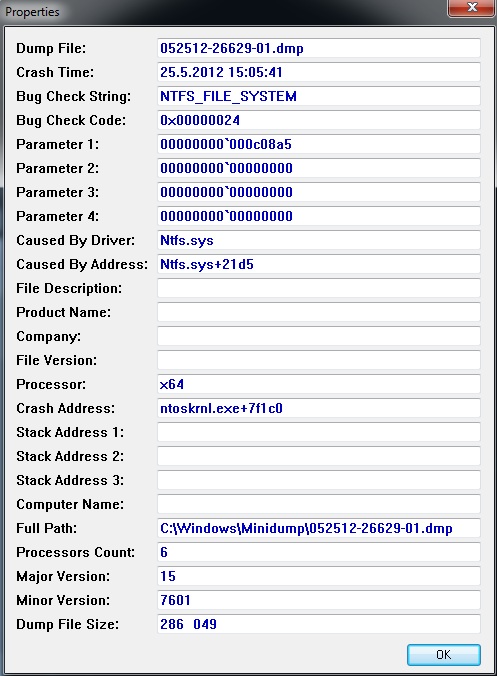Click the empty Computer Name field
The image size is (497, 676).
point(319,504)
